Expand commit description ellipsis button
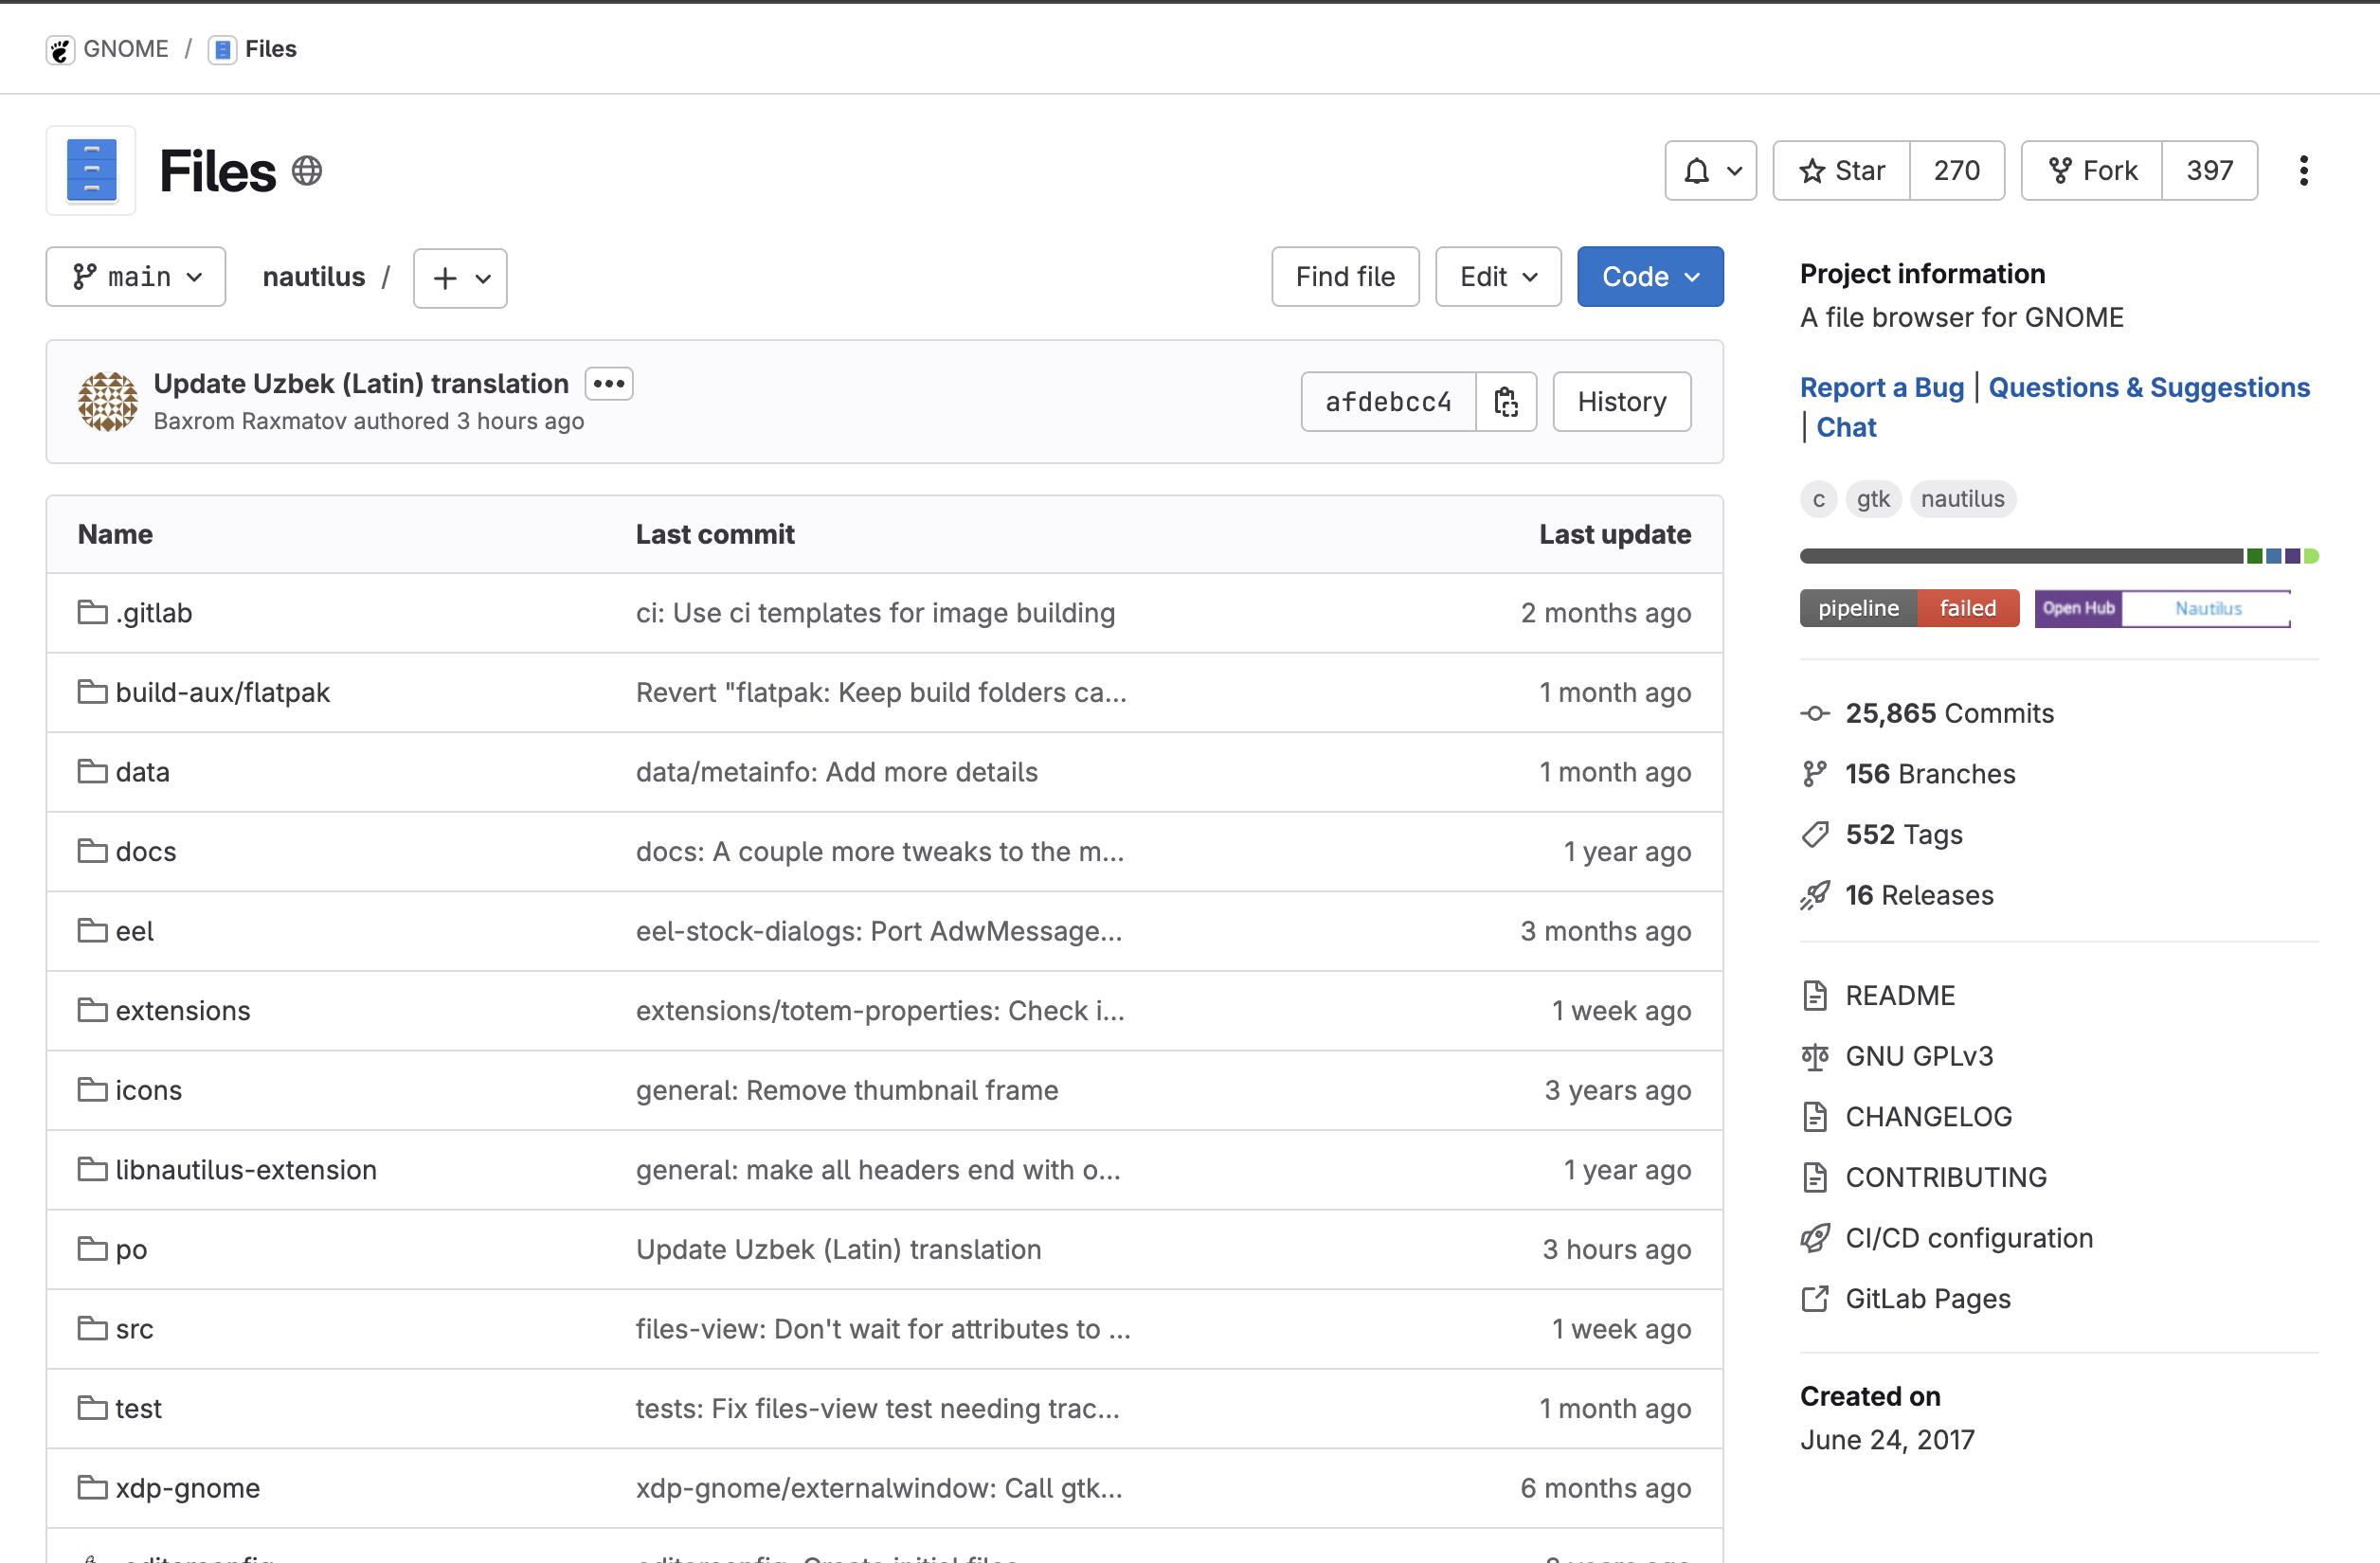2380x1563 pixels. pyautogui.click(x=609, y=384)
